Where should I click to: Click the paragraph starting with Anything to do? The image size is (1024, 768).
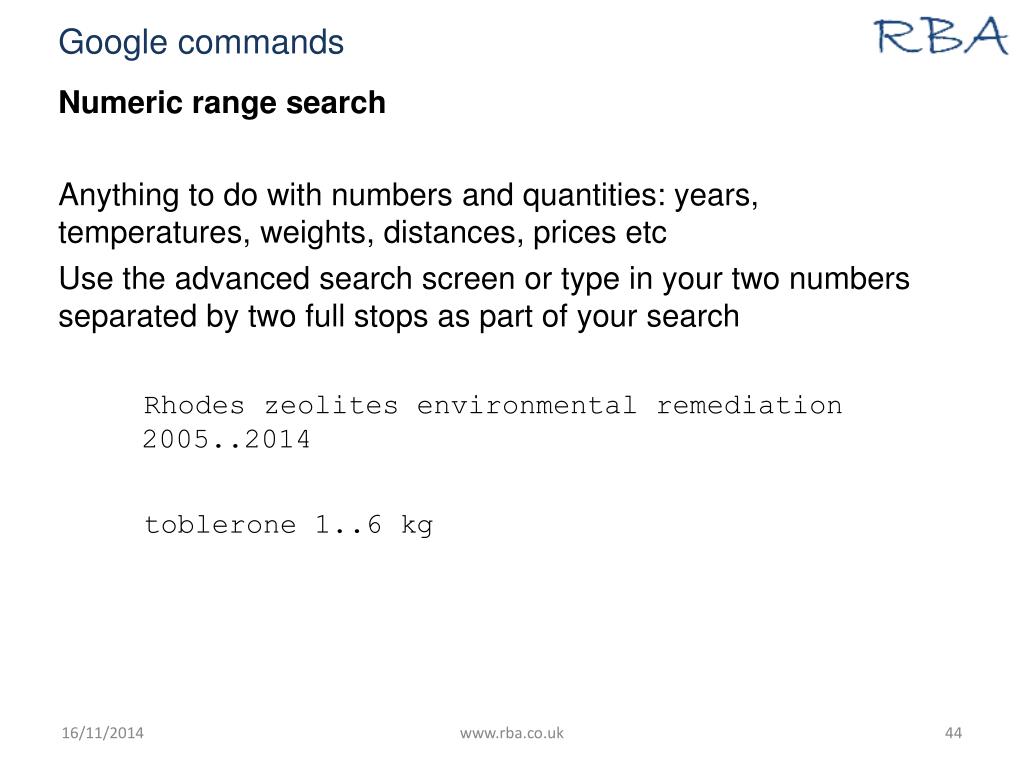pos(408,214)
